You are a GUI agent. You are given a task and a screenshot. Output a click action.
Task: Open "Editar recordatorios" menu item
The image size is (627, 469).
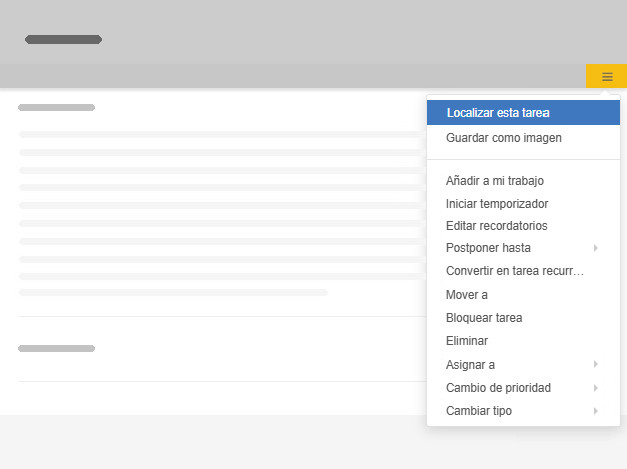tap(496, 226)
